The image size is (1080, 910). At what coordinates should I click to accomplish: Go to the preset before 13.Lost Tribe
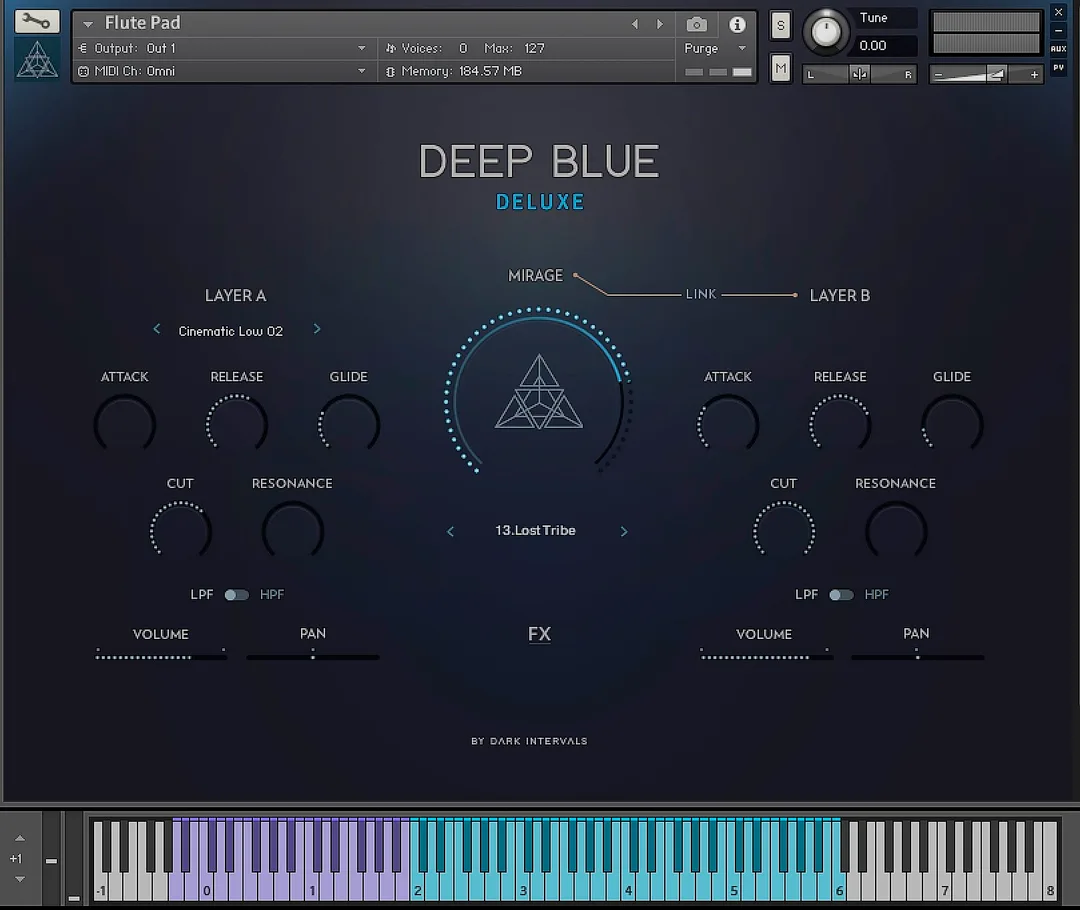click(450, 531)
